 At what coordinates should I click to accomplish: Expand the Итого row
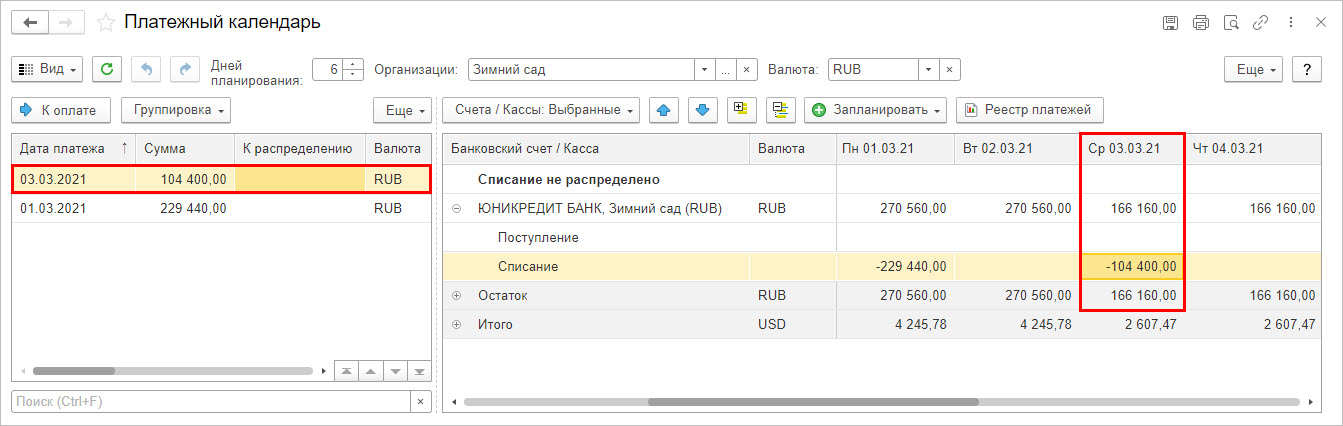pos(457,325)
